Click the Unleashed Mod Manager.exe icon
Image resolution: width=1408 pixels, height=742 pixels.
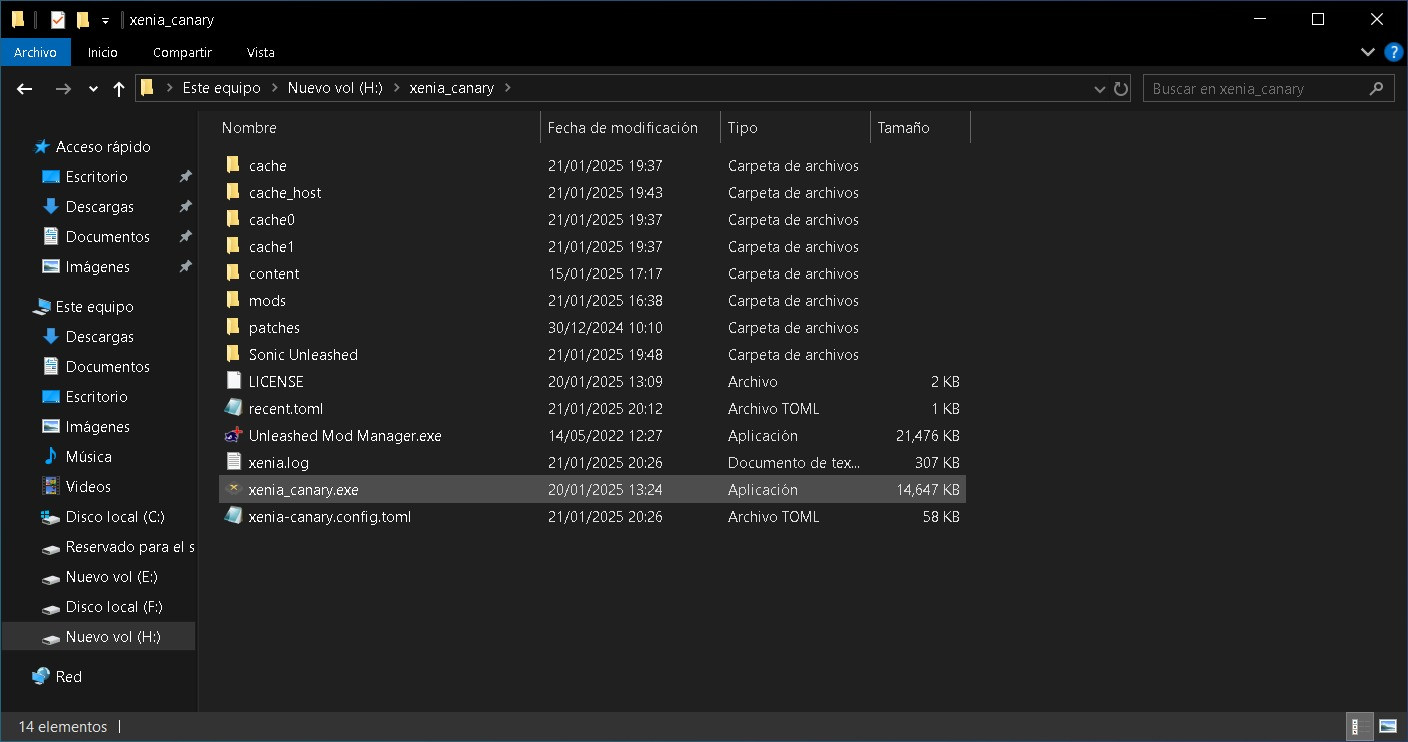pos(233,435)
